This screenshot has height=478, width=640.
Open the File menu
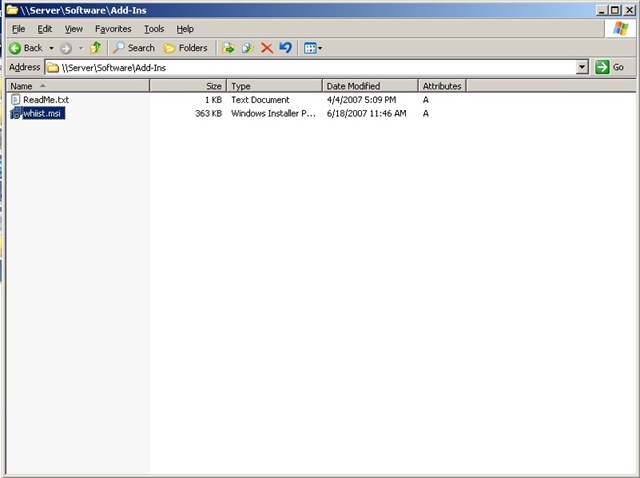[x=18, y=29]
